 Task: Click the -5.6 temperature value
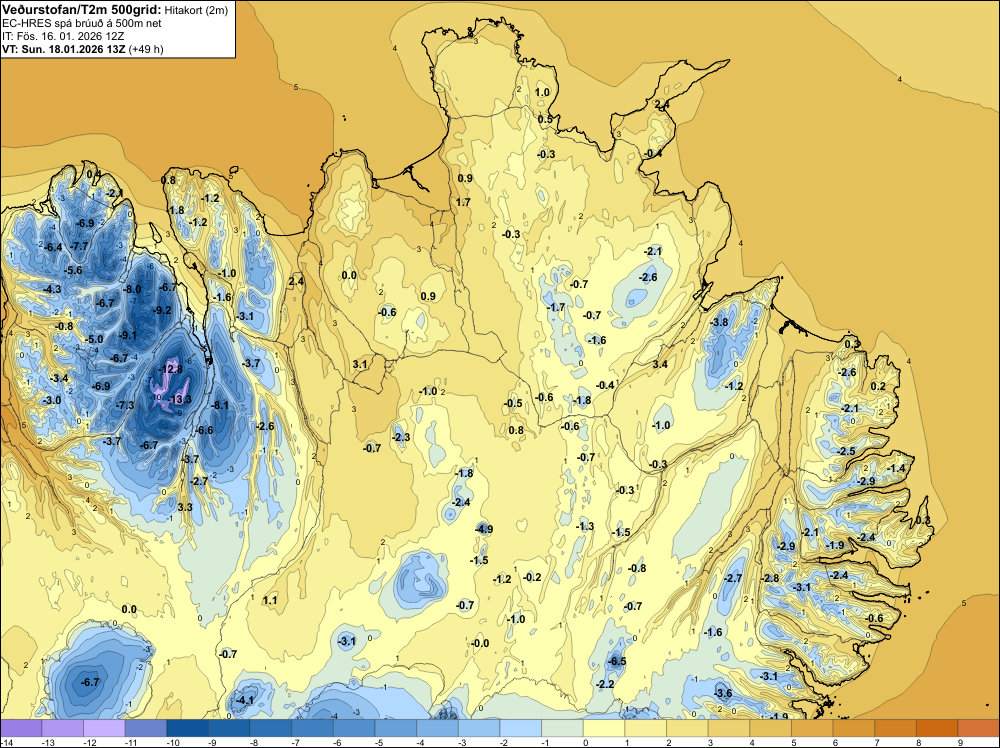tap(73, 270)
